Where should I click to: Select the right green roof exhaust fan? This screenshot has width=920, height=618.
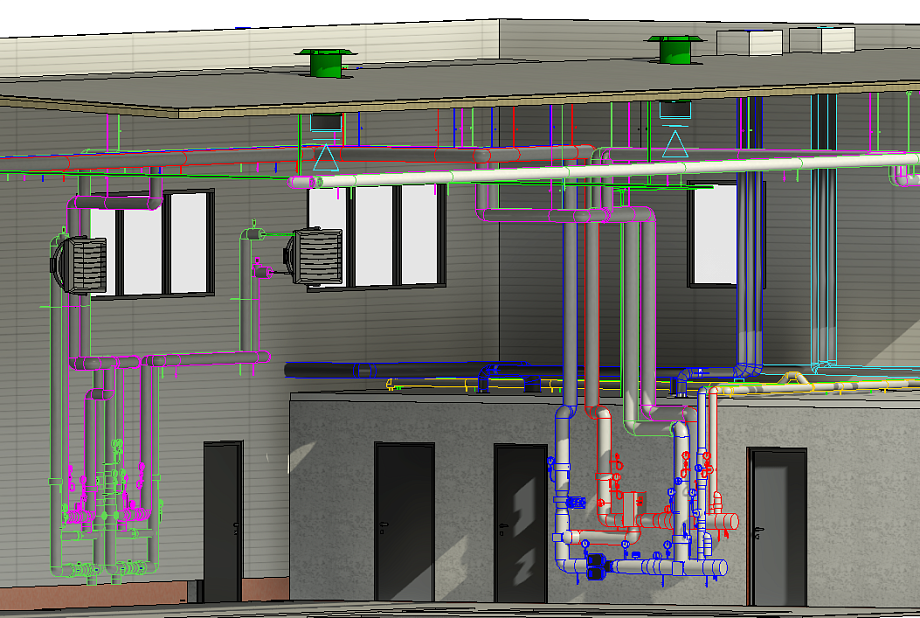(675, 50)
